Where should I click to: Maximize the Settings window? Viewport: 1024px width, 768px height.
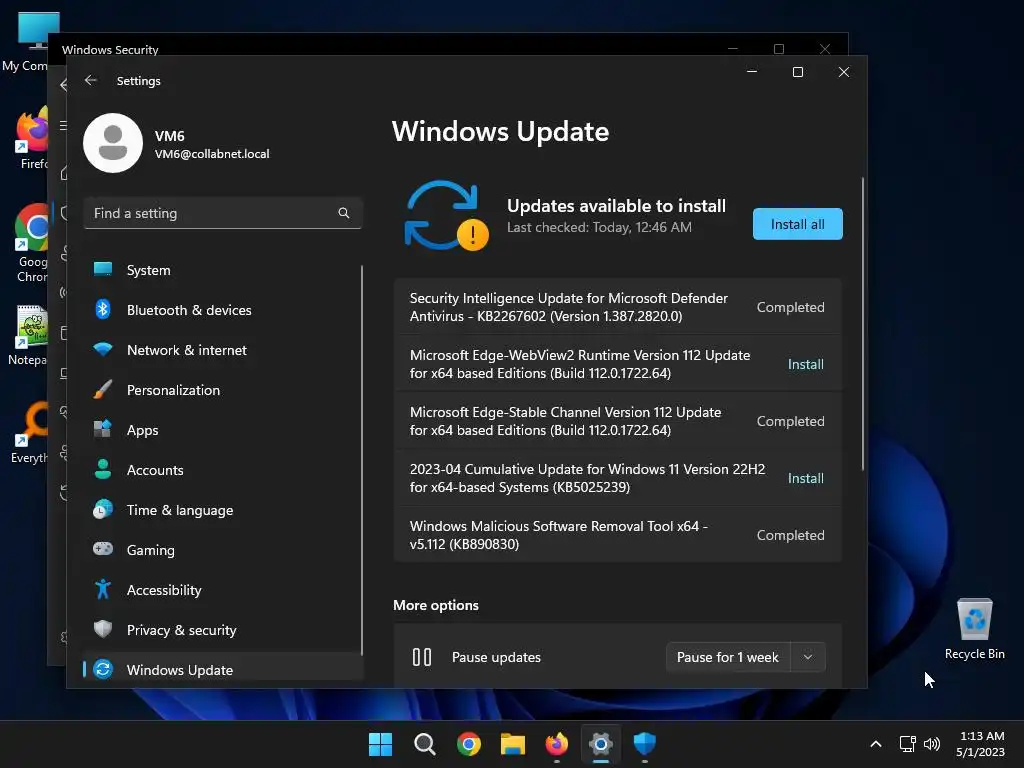tap(797, 72)
